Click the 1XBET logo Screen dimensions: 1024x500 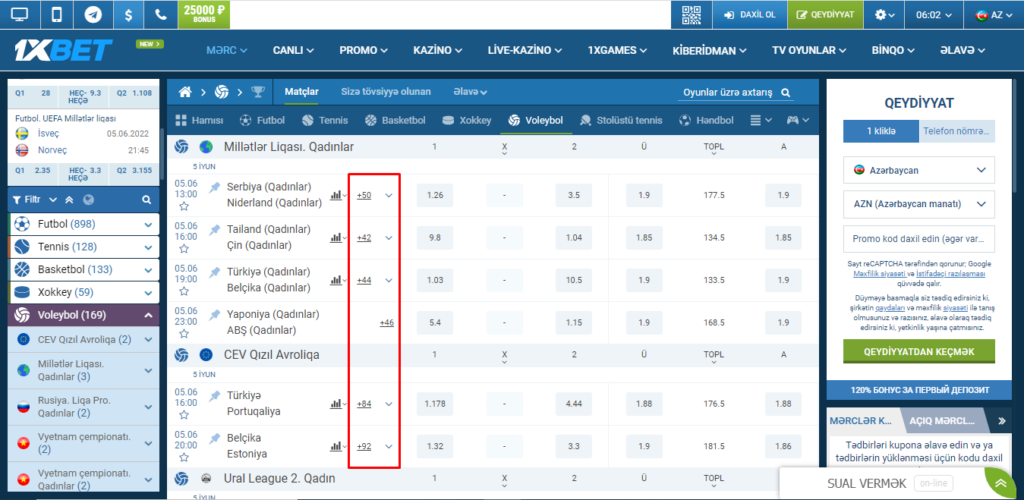tap(63, 50)
